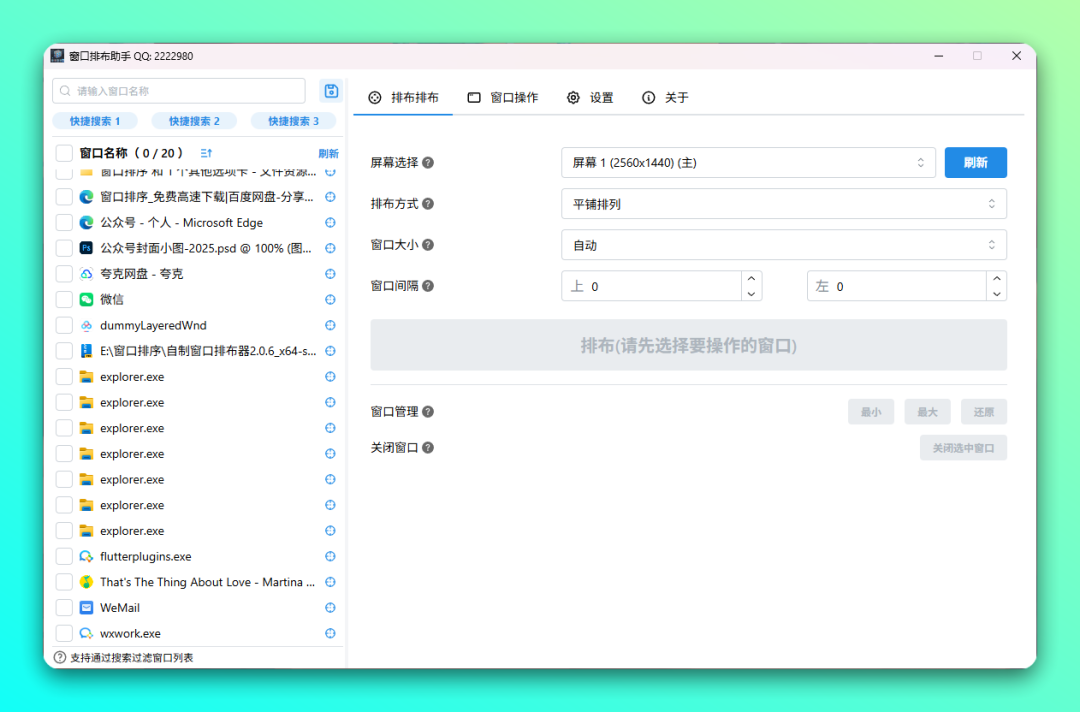Screen dimensions: 1080x712
Task: Select the That's The Thing About Love row text
Action: [207, 582]
